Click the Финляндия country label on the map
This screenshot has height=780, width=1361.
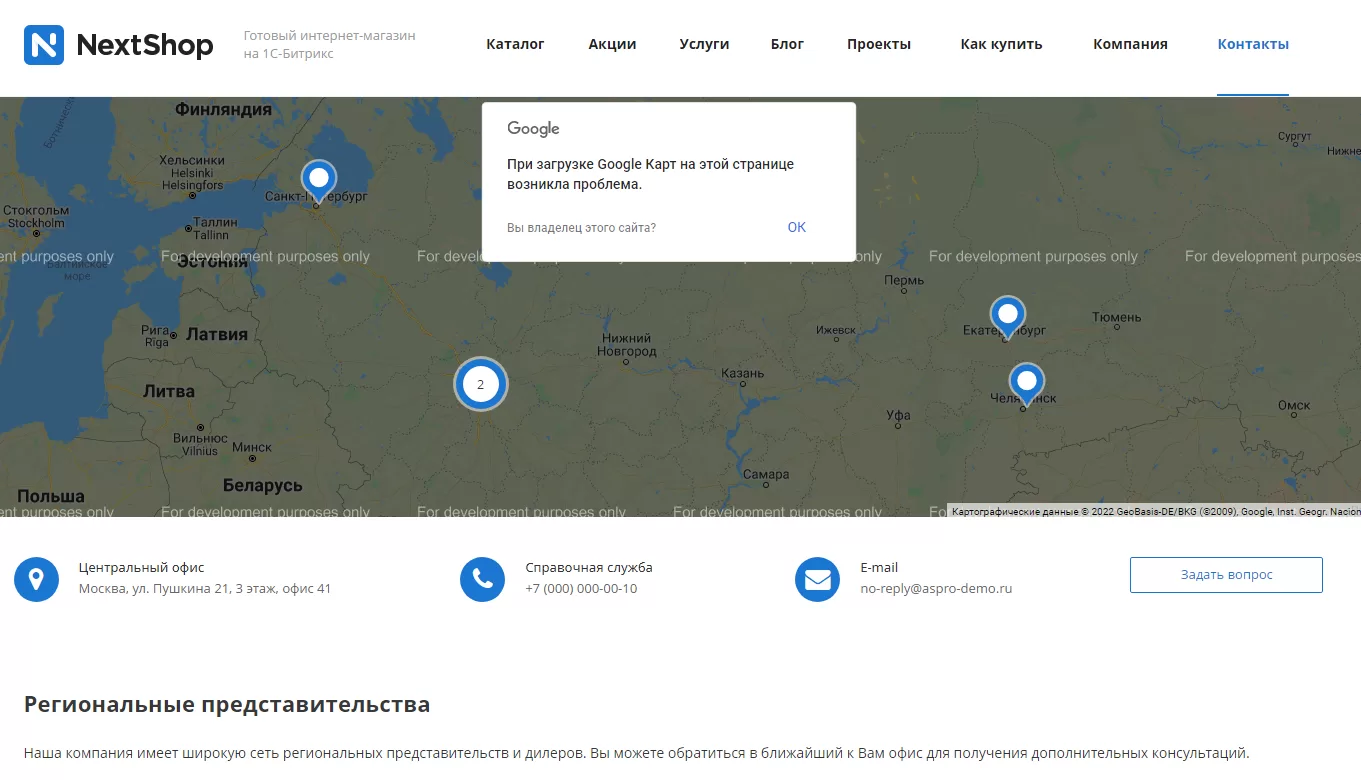[223, 109]
